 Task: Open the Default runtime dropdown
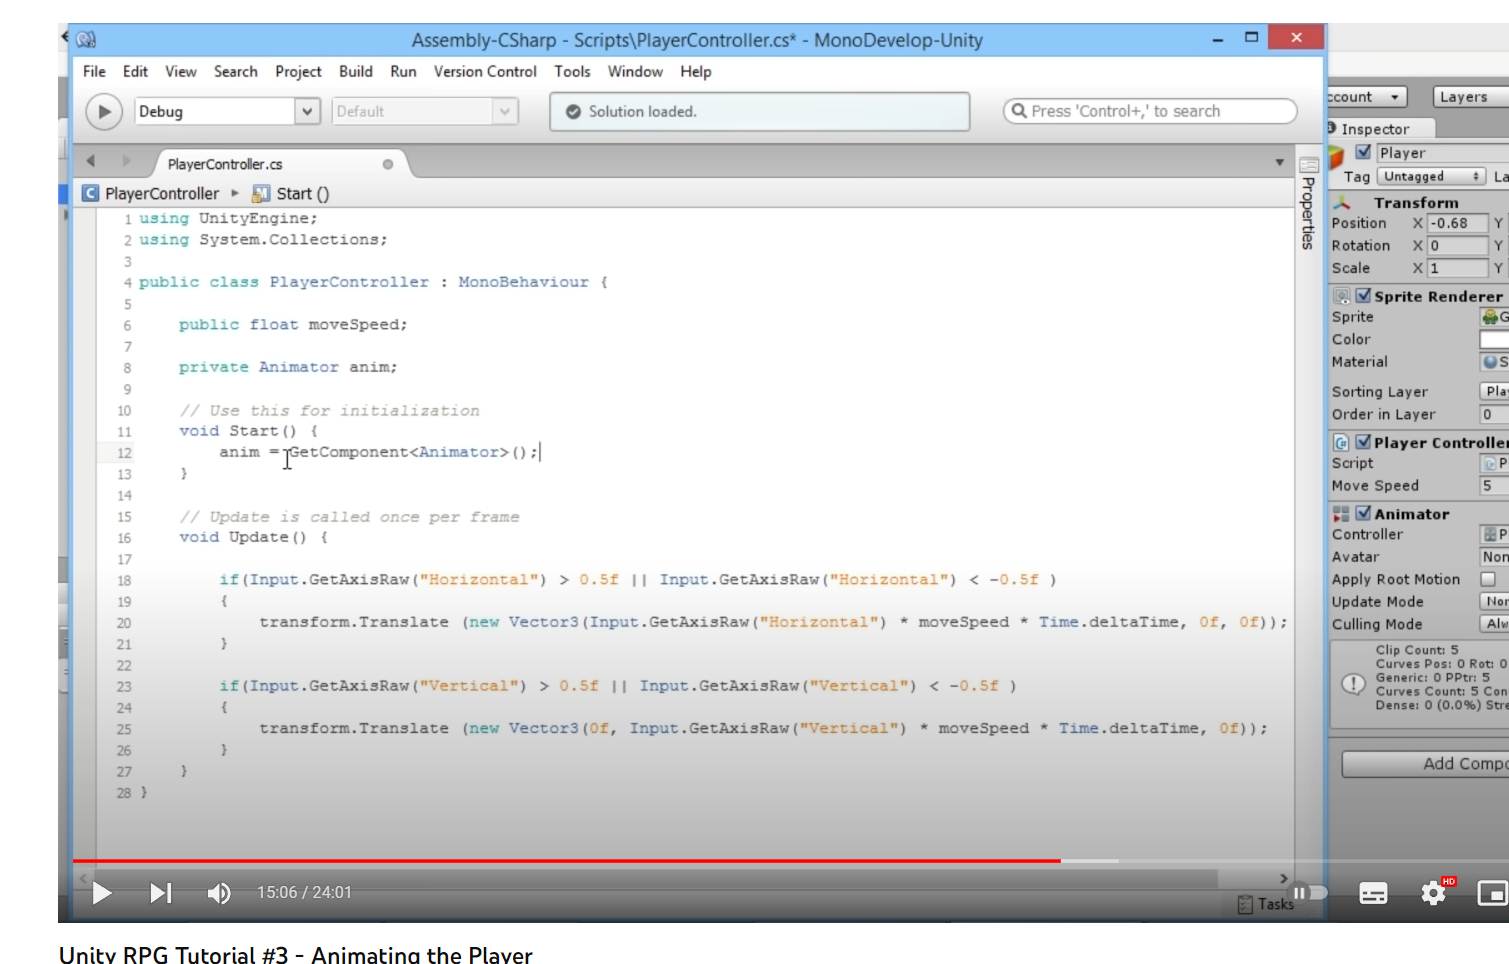pos(425,111)
